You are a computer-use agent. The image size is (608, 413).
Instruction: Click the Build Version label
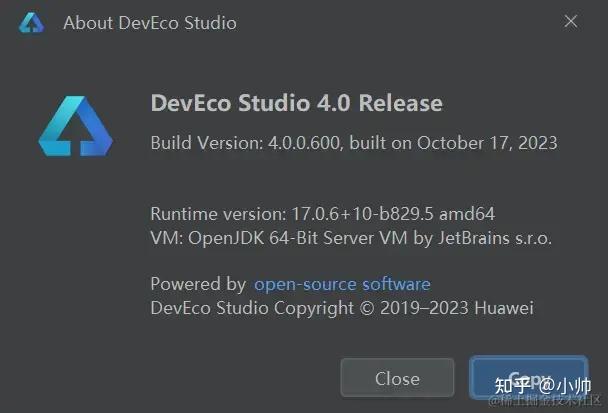point(207,142)
